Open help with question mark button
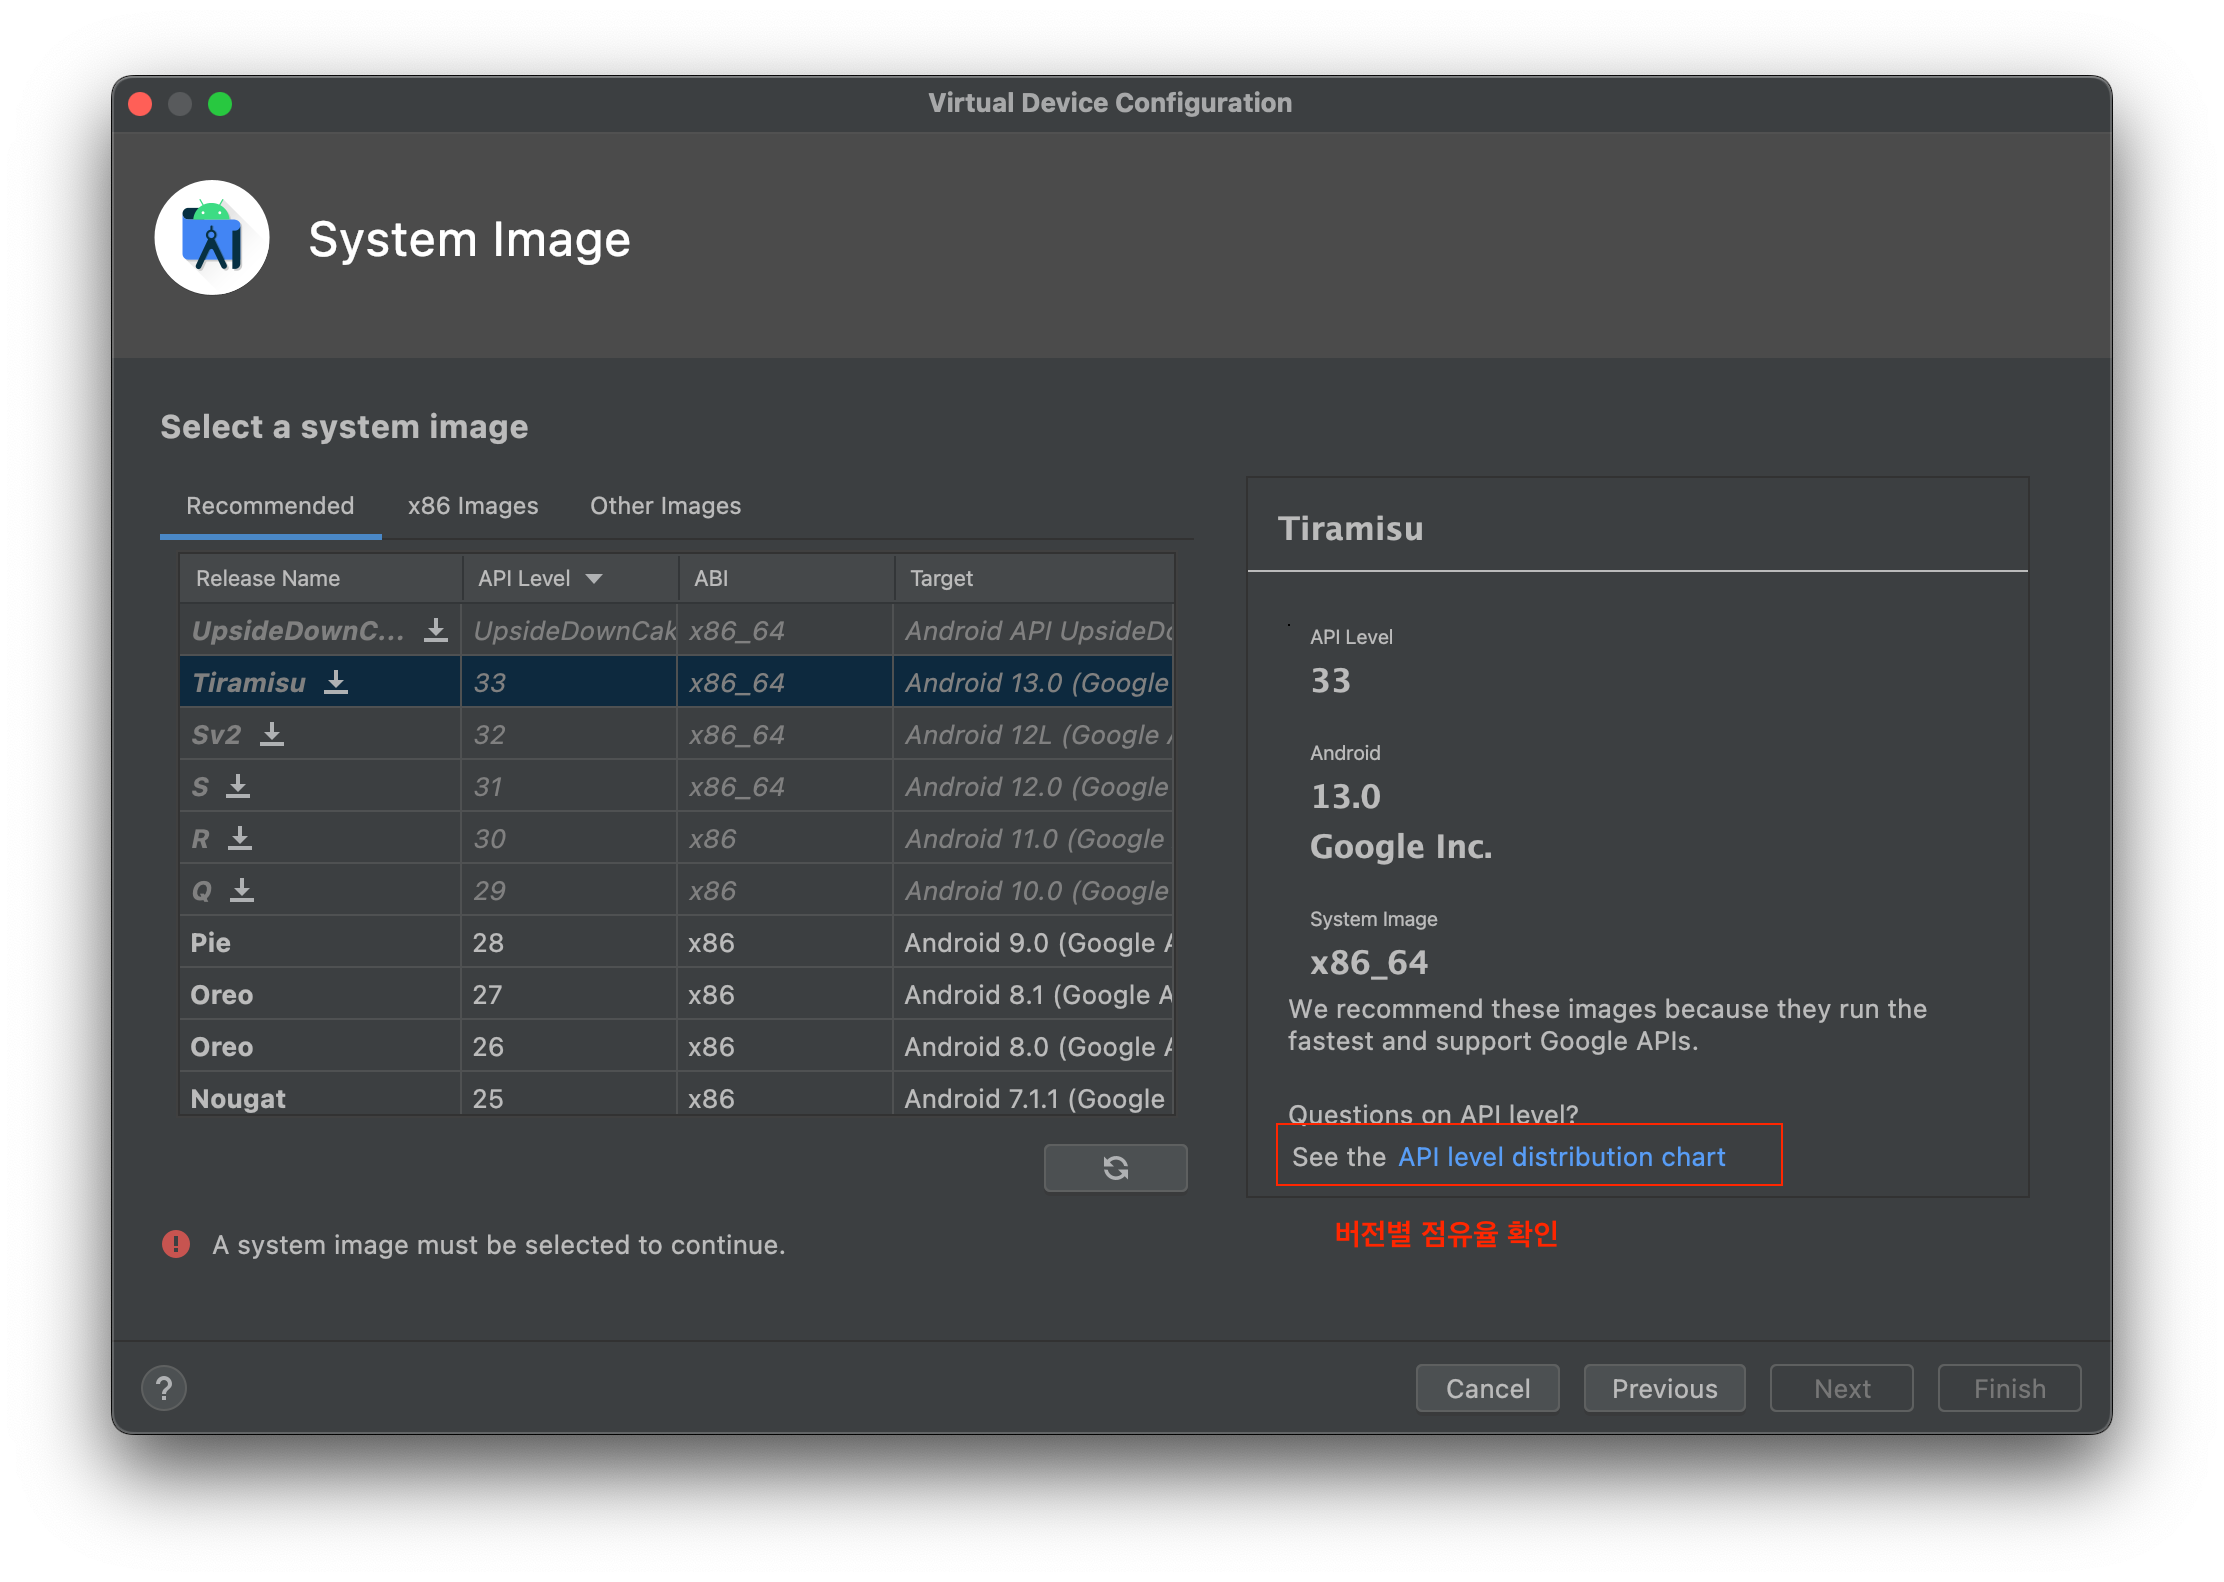Viewport: 2224px width, 1582px height. coord(164,1388)
